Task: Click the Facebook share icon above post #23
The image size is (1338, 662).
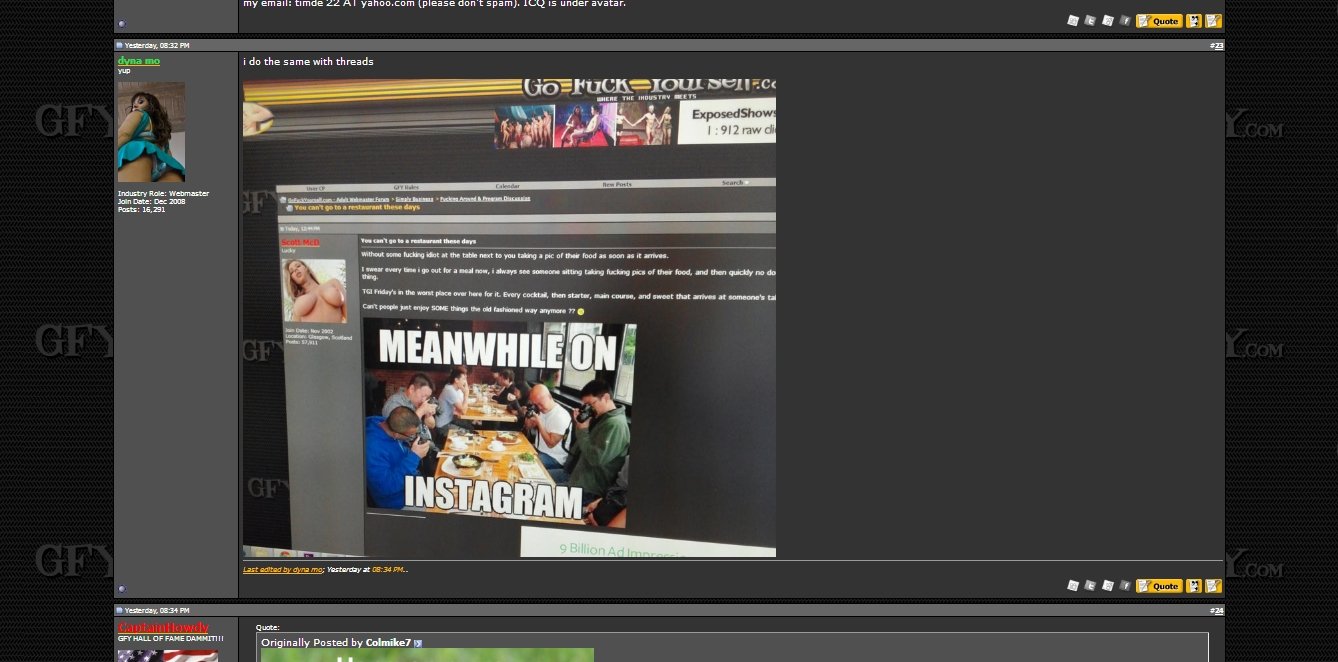Action: pos(1125,21)
